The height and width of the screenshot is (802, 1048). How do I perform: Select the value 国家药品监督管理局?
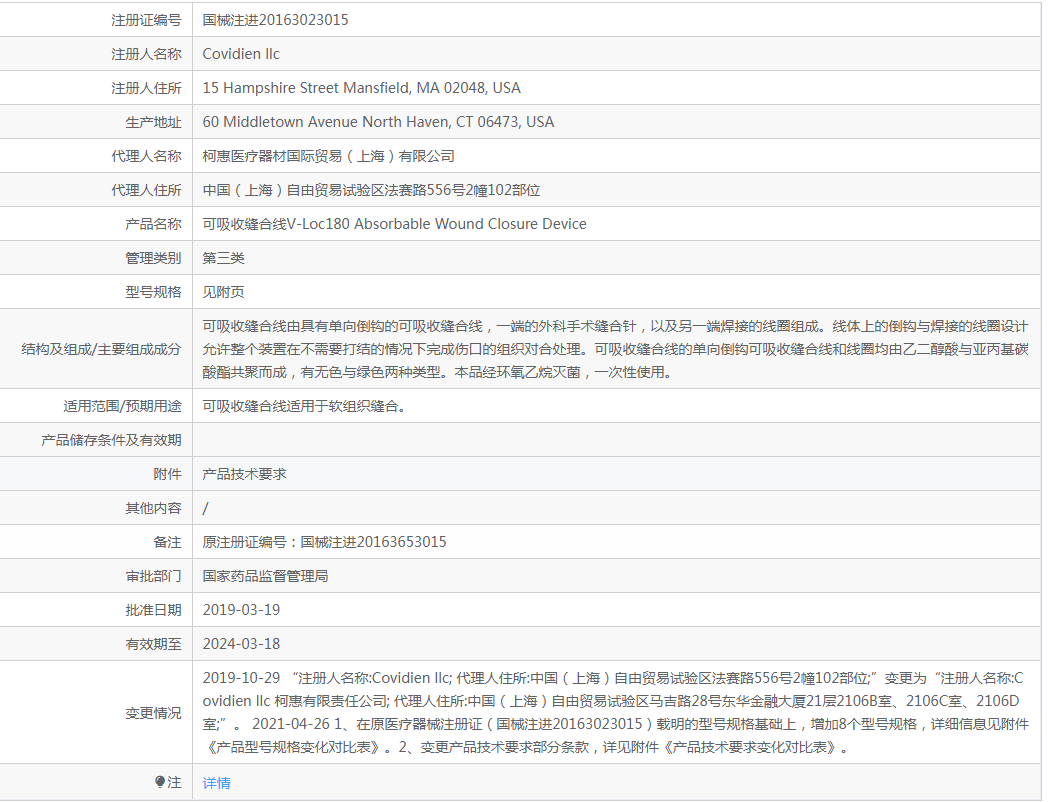click(x=265, y=576)
